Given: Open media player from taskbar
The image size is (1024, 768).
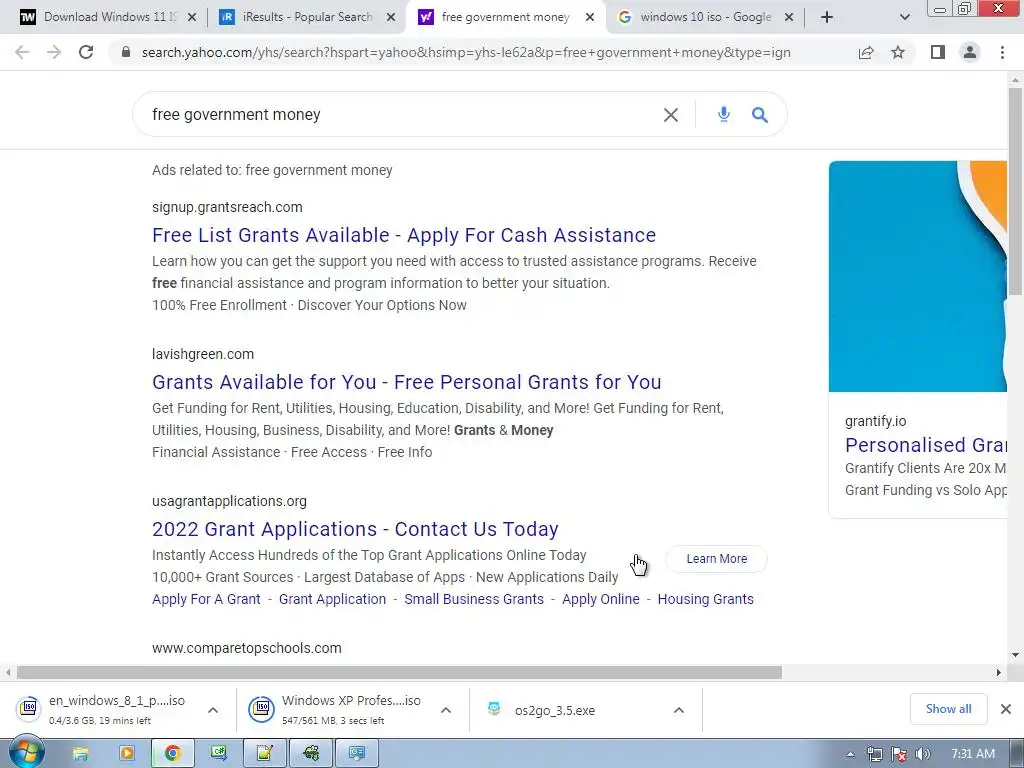Looking at the screenshot, I should 127,754.
